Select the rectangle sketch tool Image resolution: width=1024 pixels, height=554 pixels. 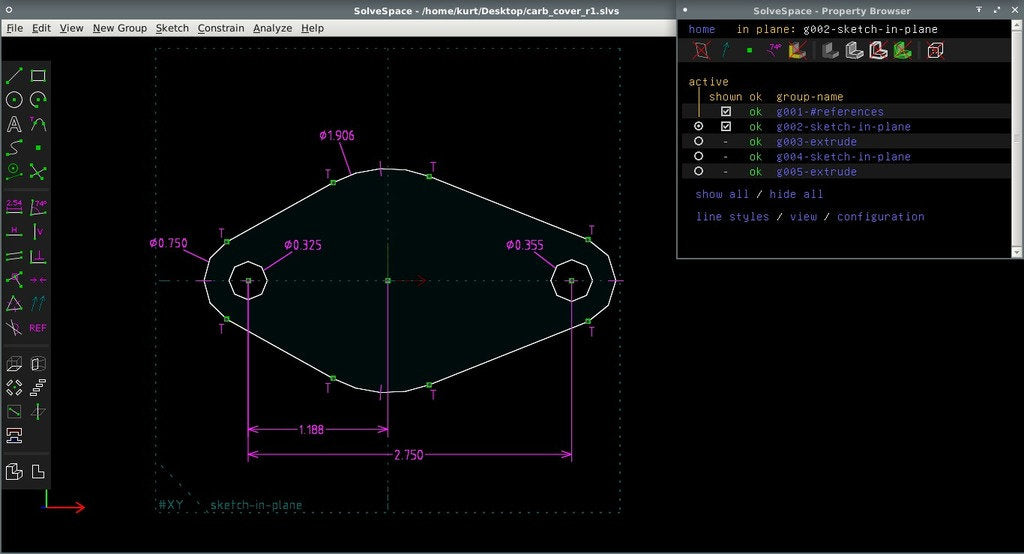[39, 76]
